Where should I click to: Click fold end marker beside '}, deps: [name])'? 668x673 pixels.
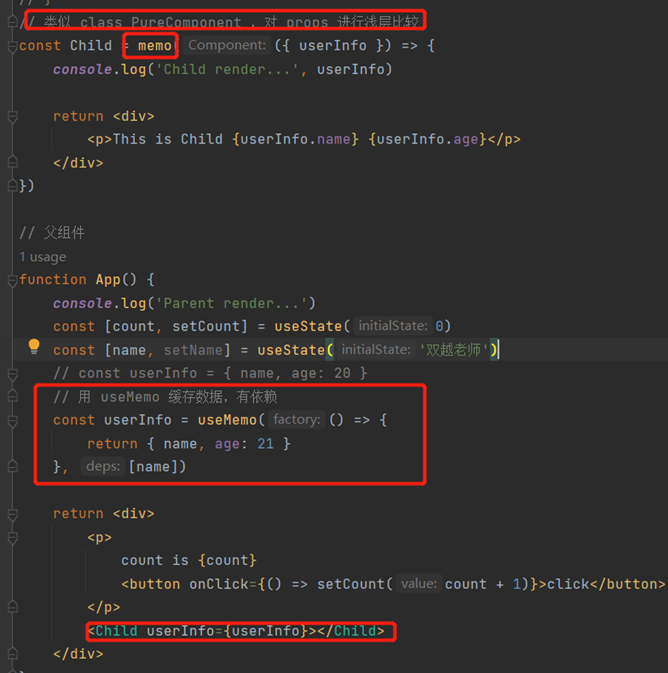pos(12,467)
